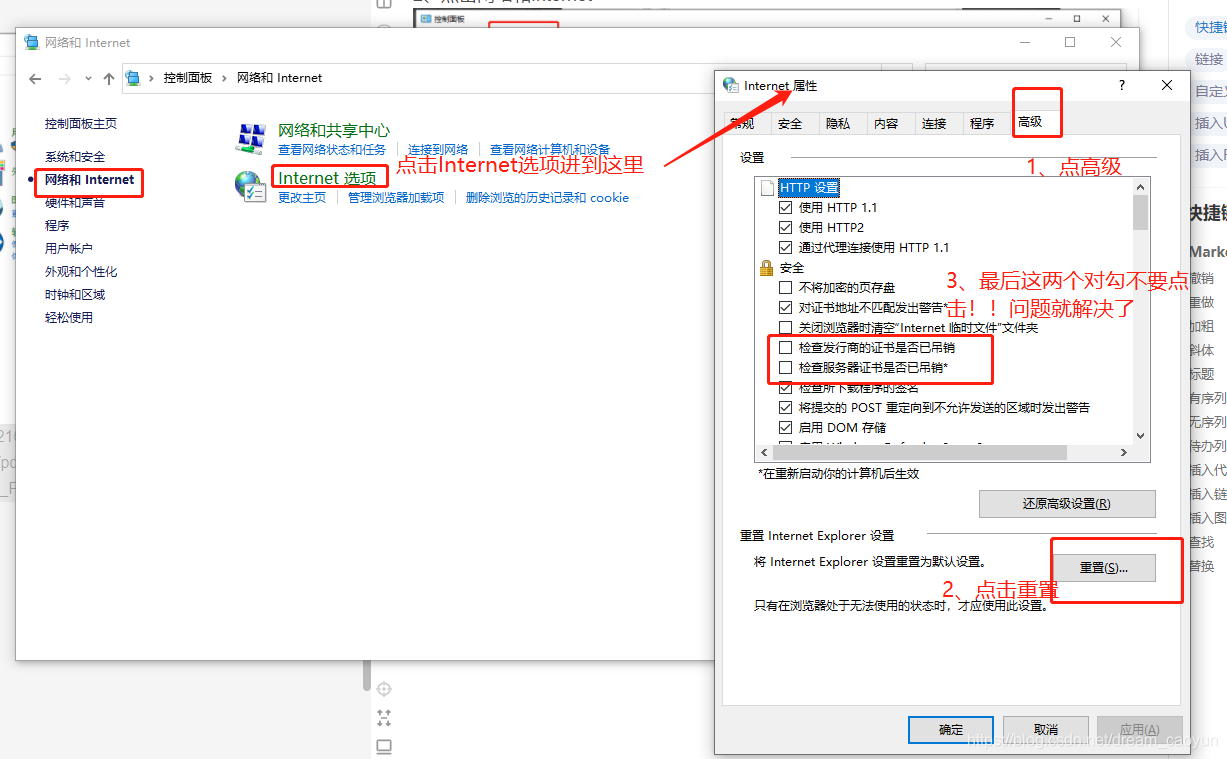Click the Network and Sharing Center icon
Image resolution: width=1227 pixels, height=759 pixels.
(250, 139)
